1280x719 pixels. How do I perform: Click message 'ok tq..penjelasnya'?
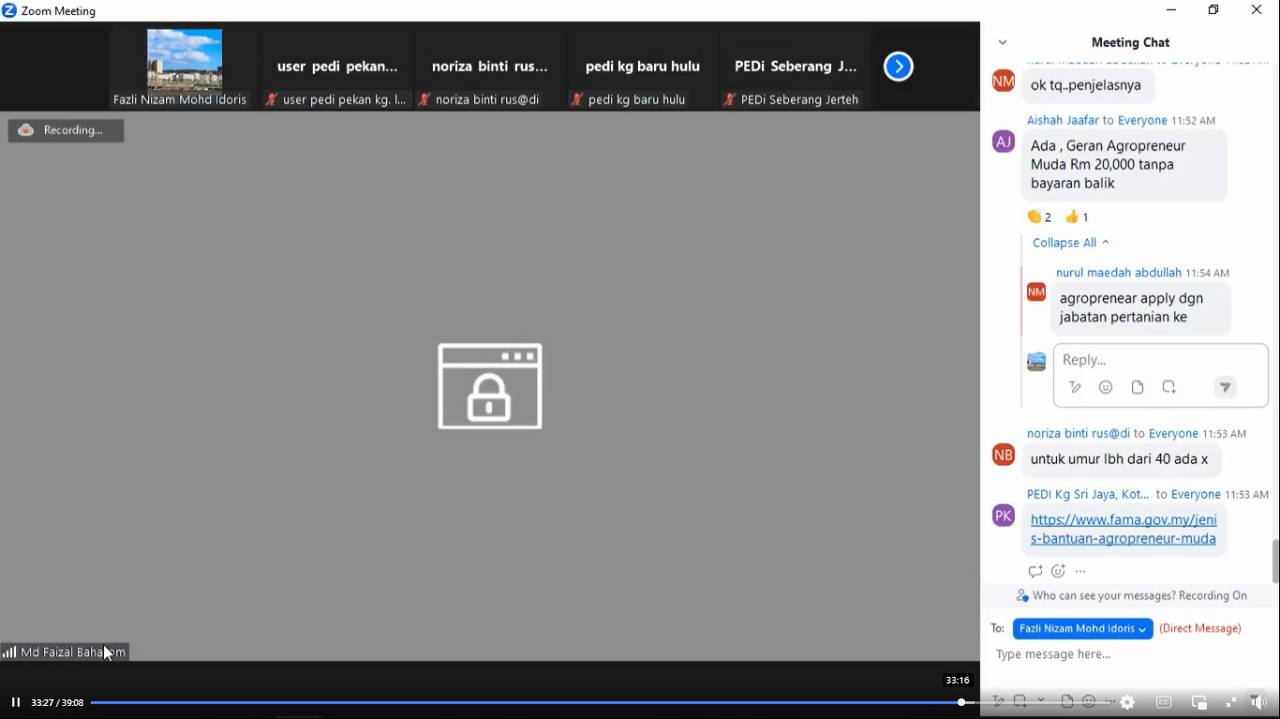(x=1086, y=85)
